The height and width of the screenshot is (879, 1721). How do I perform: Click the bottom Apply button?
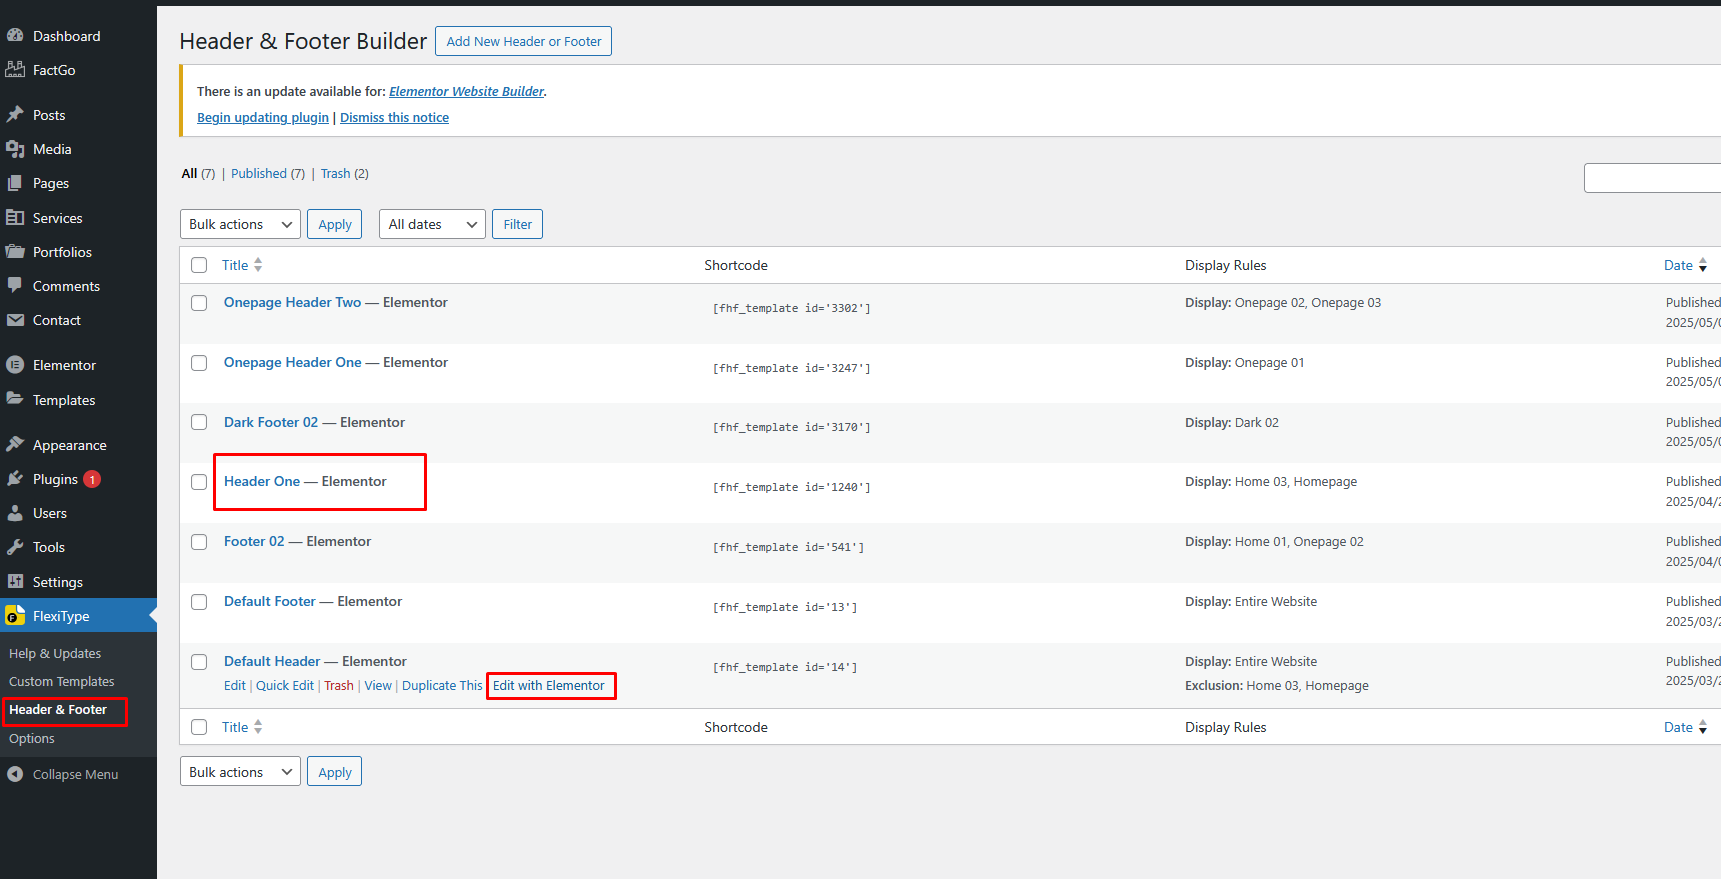coord(334,771)
